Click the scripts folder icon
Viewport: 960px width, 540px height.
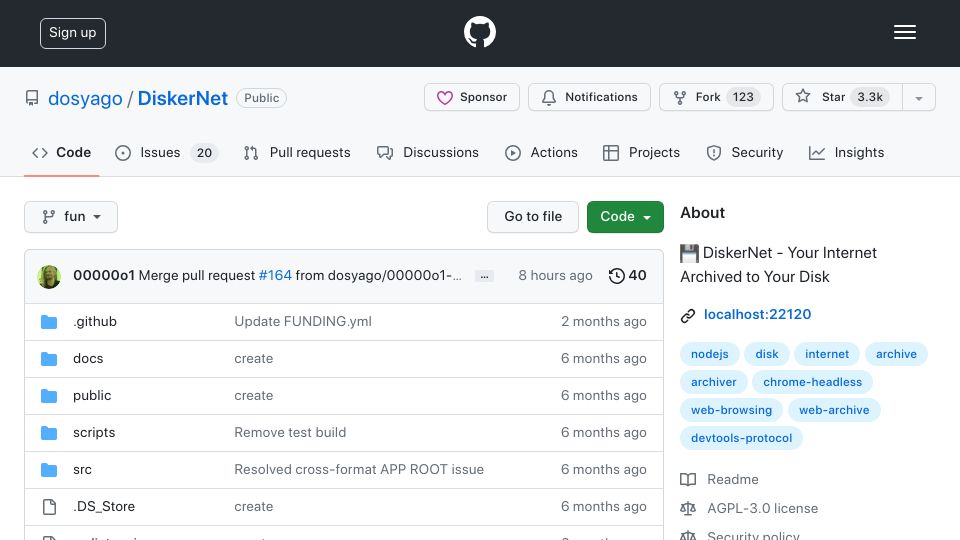tap(49, 433)
